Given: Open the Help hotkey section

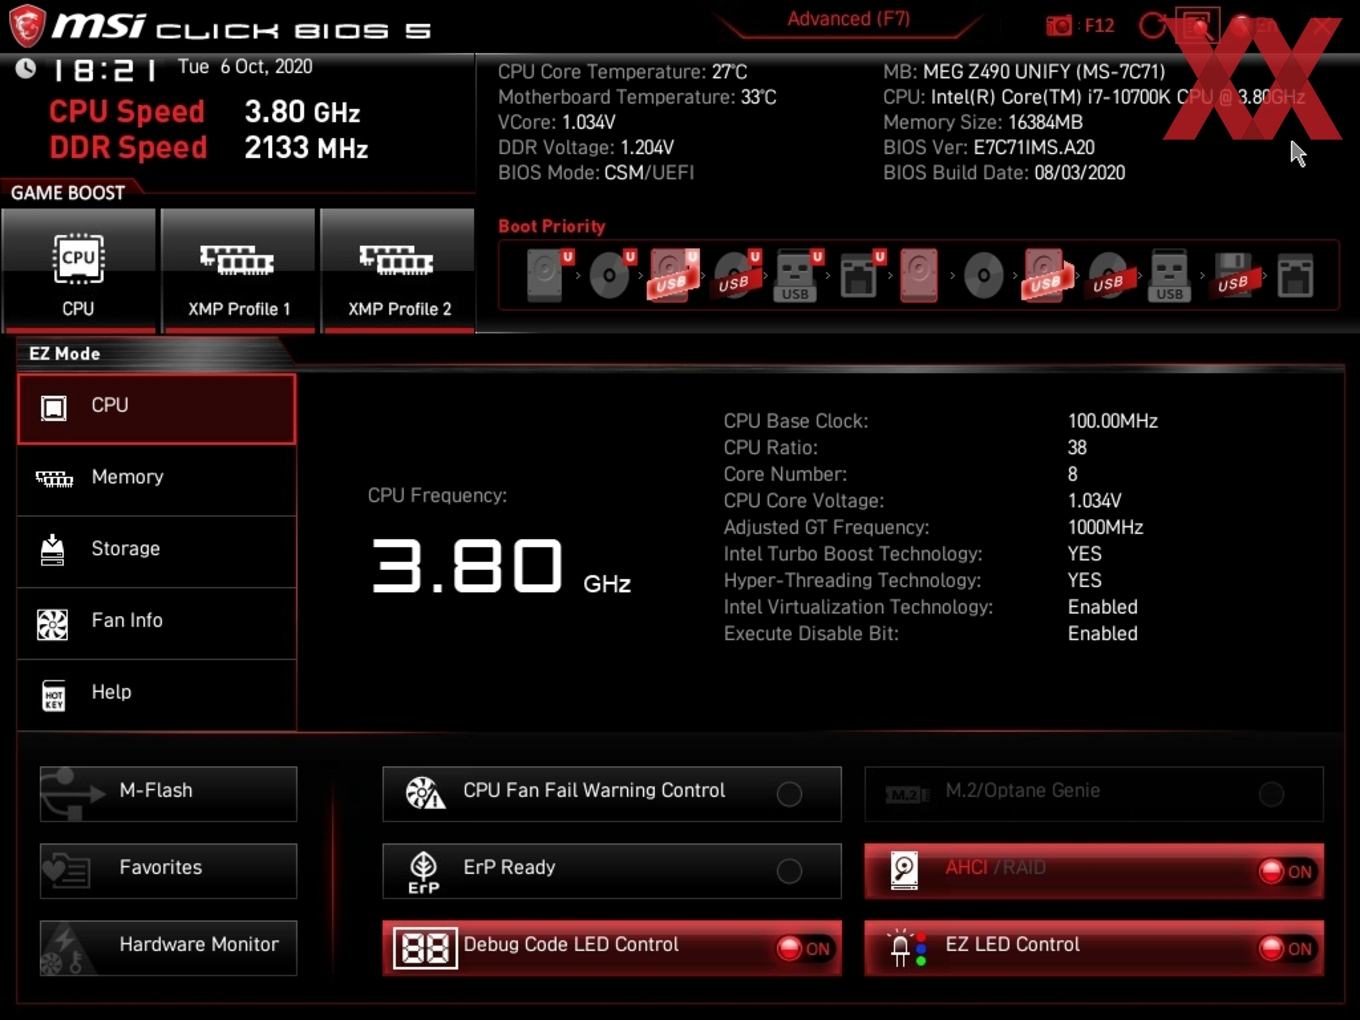Looking at the screenshot, I should 157,695.
